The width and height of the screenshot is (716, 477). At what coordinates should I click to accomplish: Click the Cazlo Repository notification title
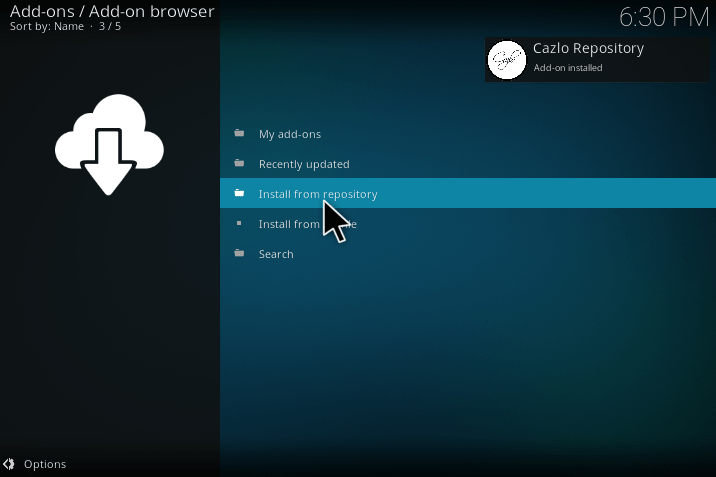click(588, 48)
